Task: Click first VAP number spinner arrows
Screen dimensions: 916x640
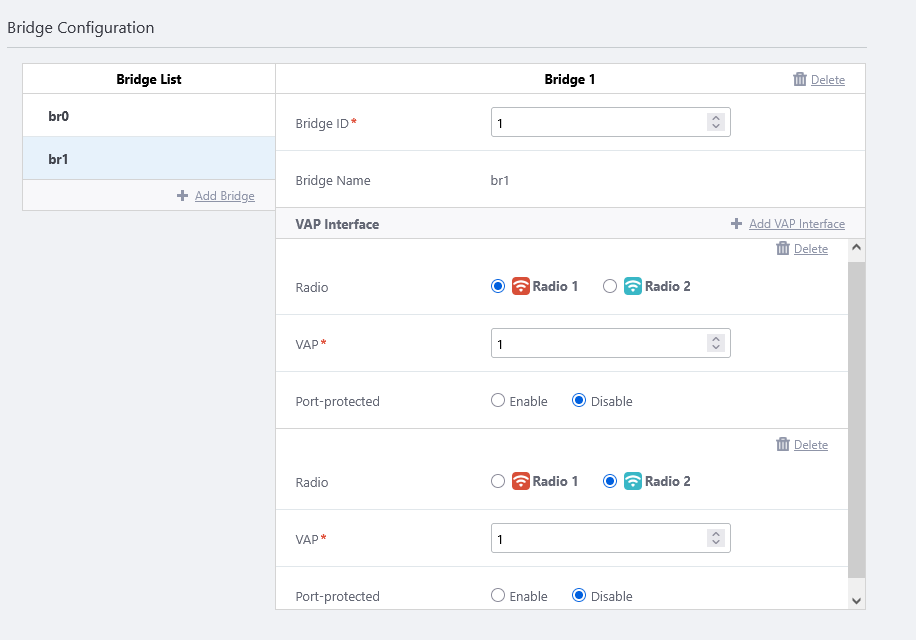Action: click(x=715, y=343)
